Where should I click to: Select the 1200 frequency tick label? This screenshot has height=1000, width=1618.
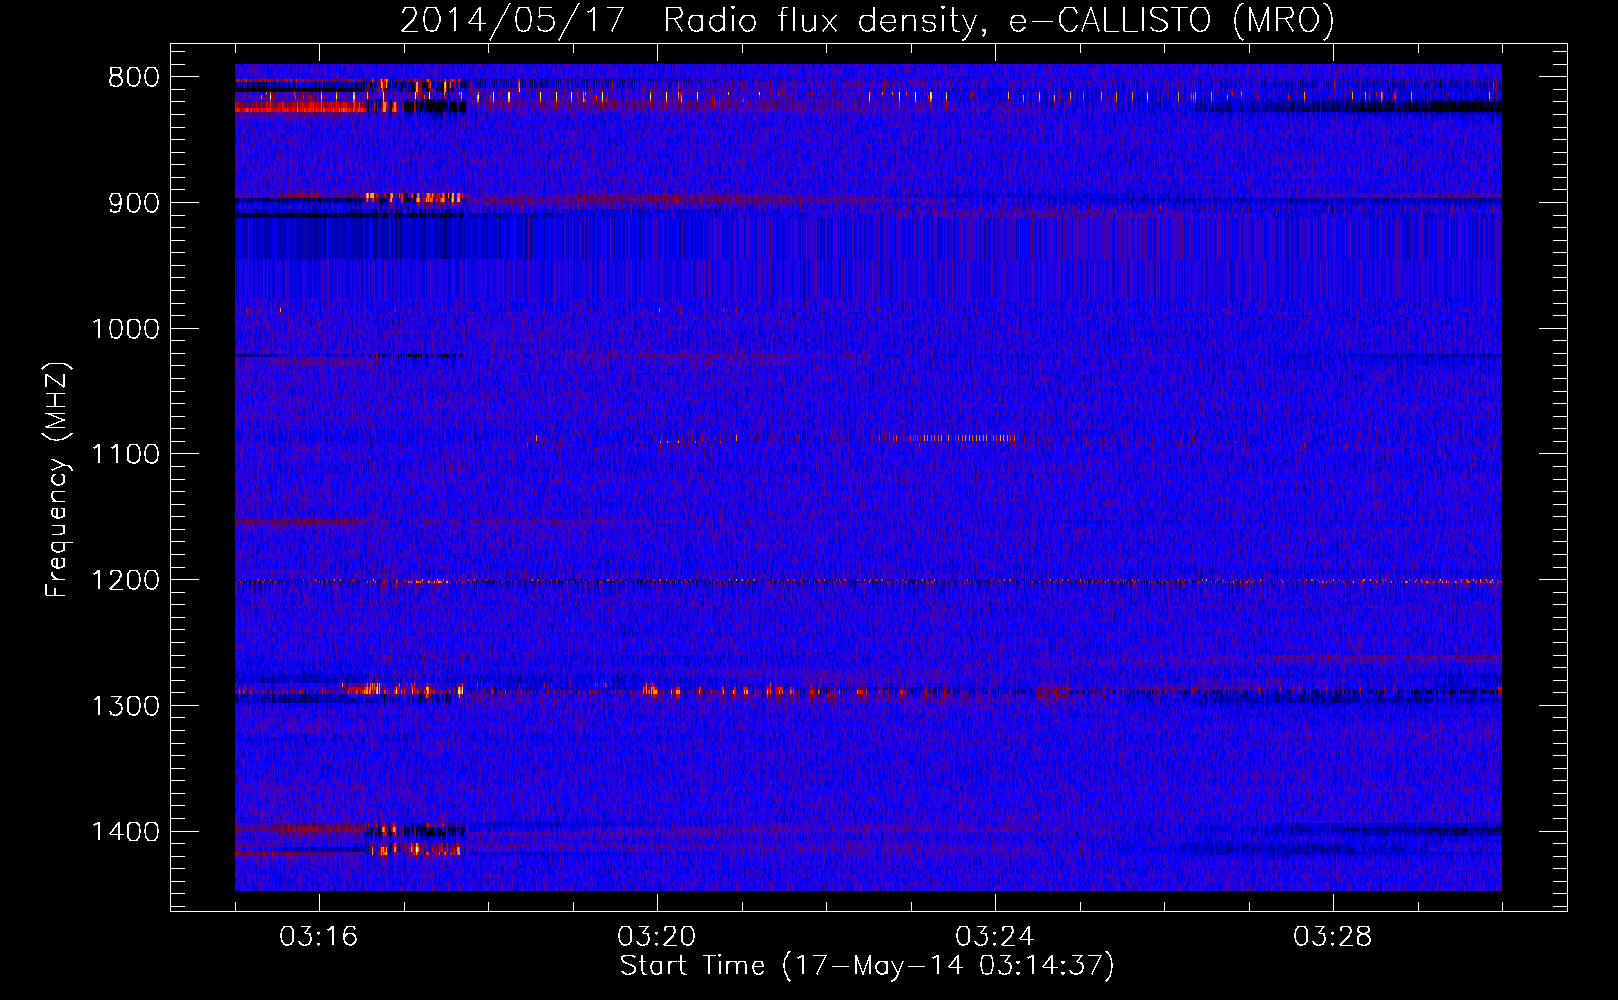coord(126,581)
